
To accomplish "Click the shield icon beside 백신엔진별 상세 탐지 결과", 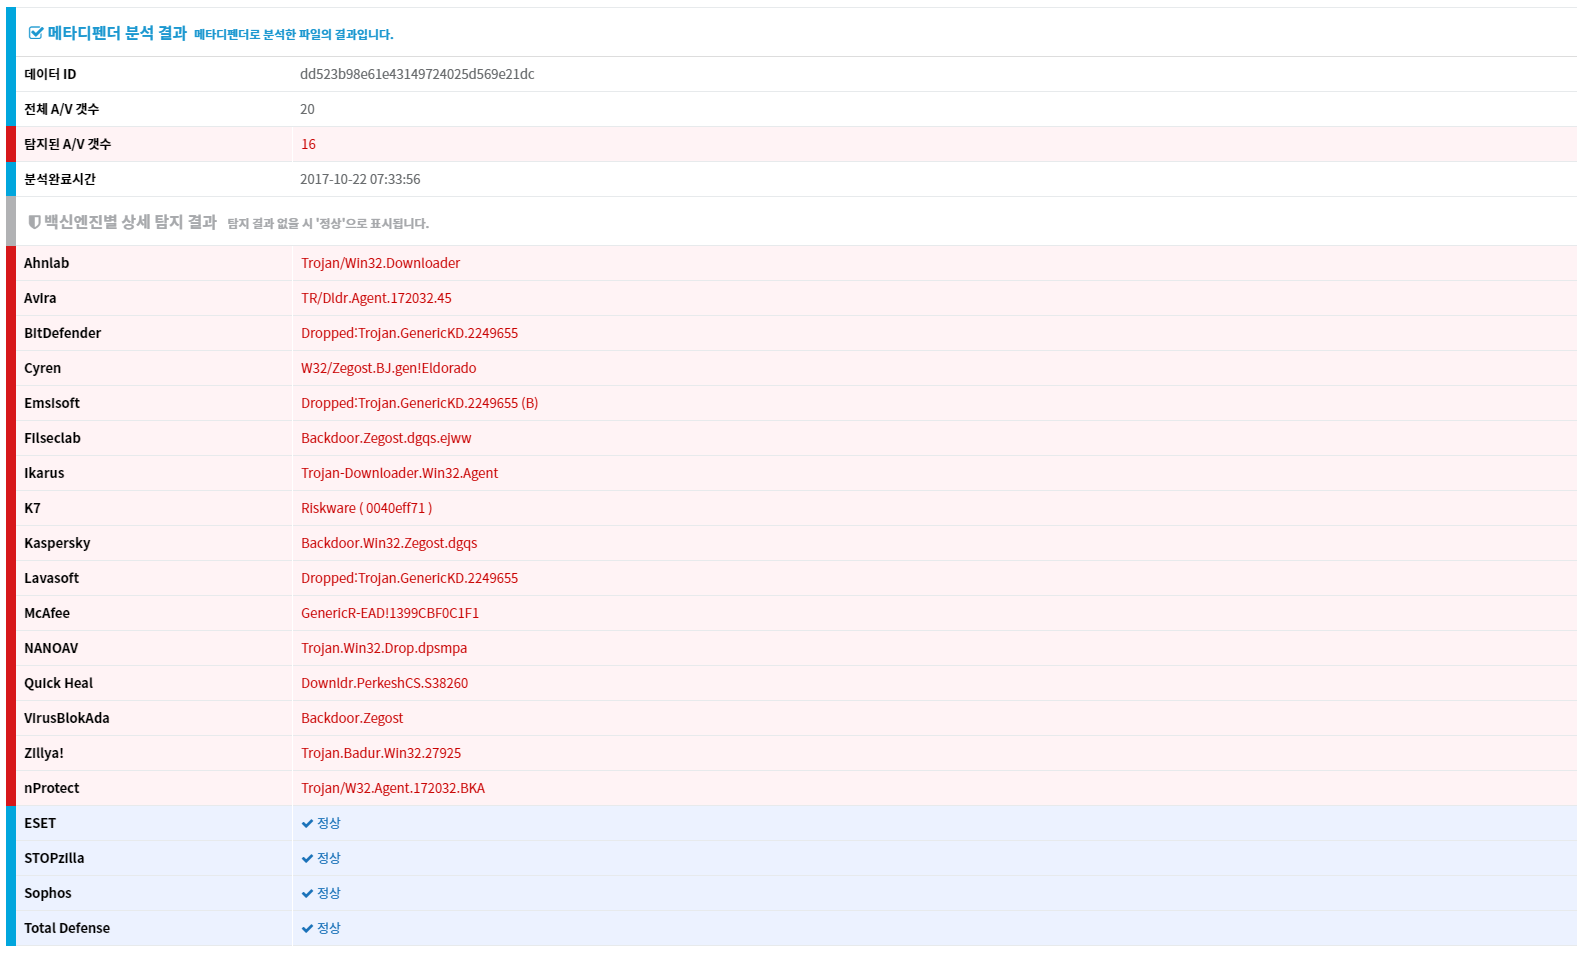I will 34,222.
